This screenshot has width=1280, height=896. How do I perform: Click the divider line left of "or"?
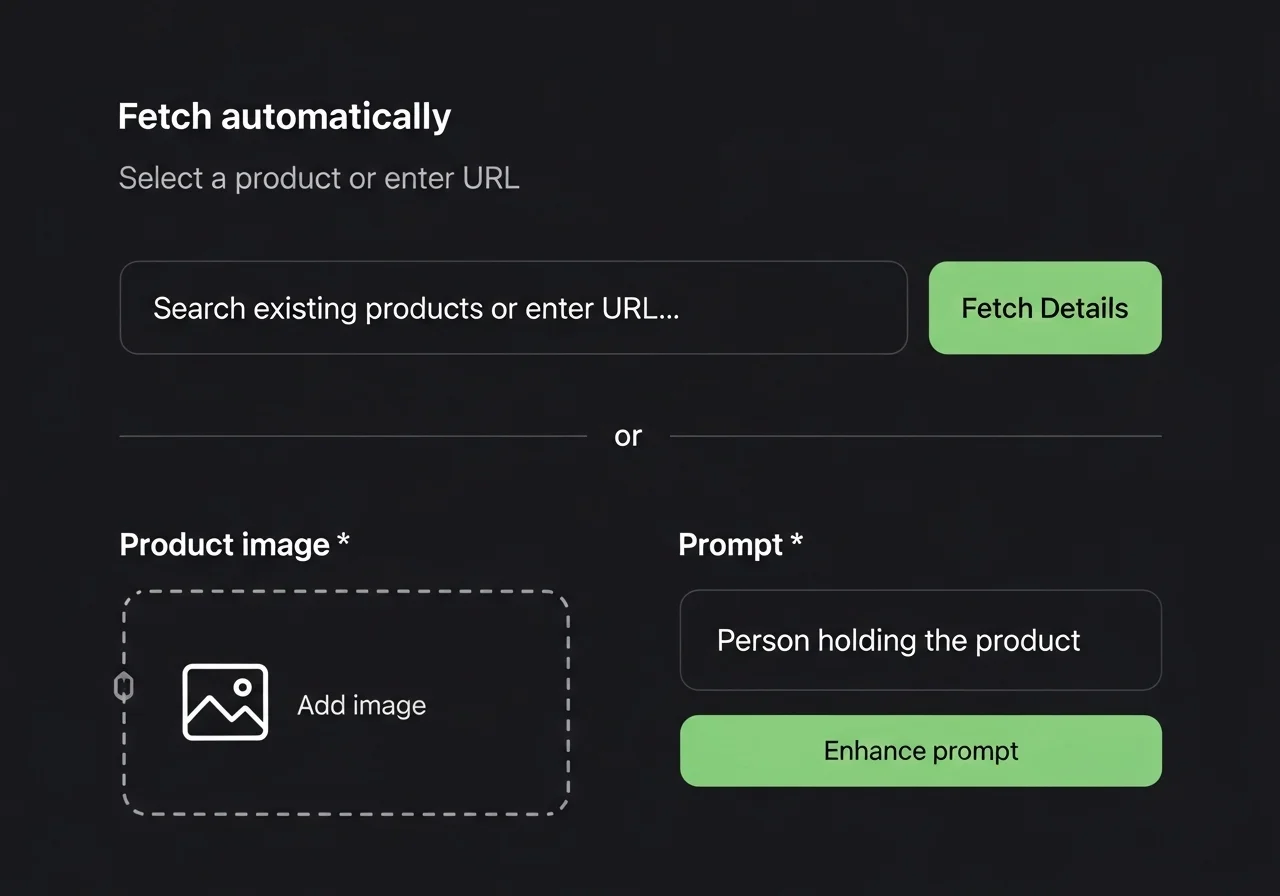click(x=352, y=436)
